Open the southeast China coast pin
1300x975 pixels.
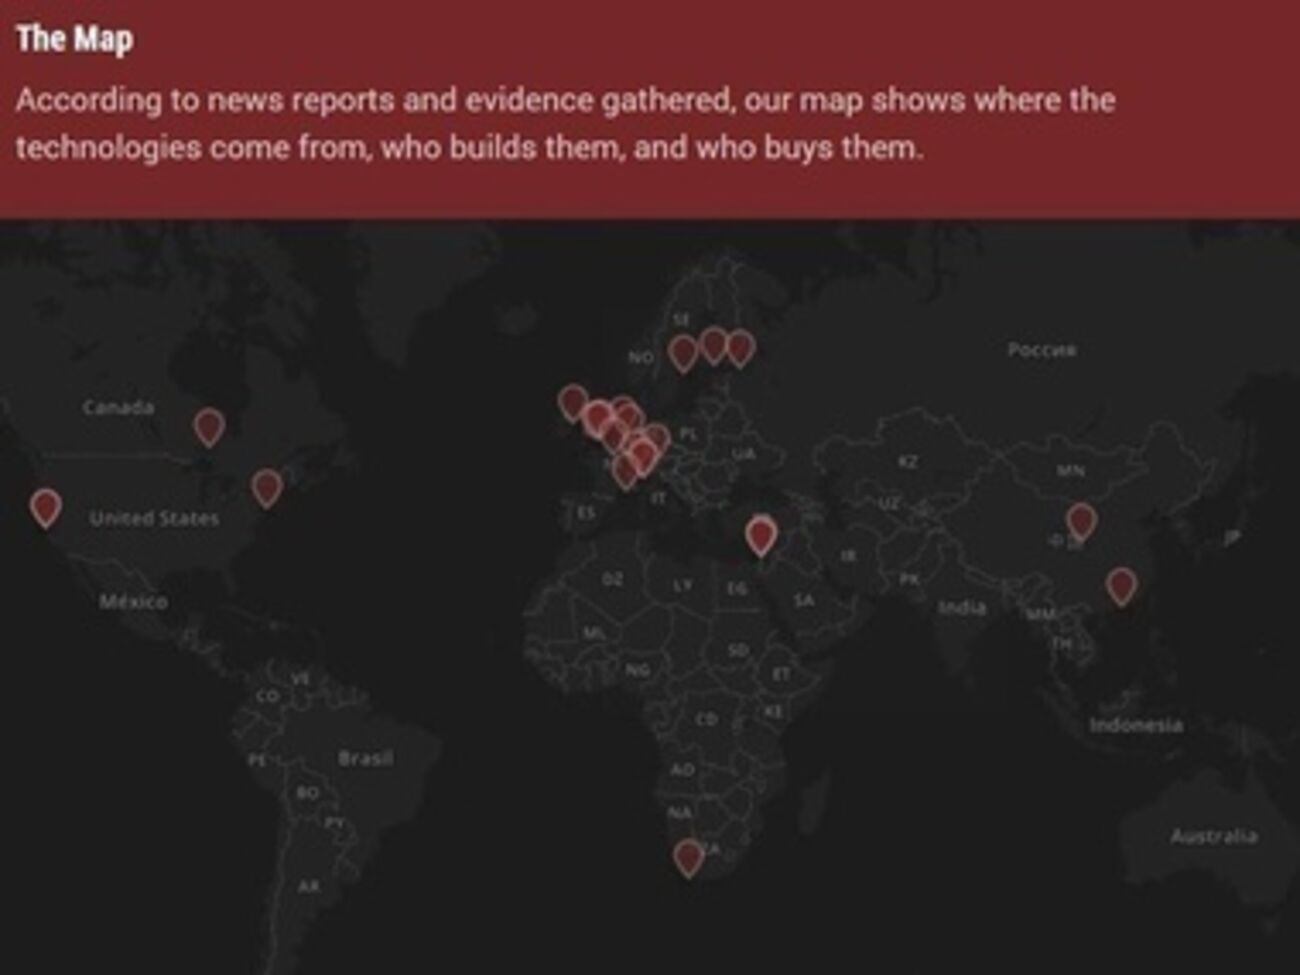[1121, 585]
